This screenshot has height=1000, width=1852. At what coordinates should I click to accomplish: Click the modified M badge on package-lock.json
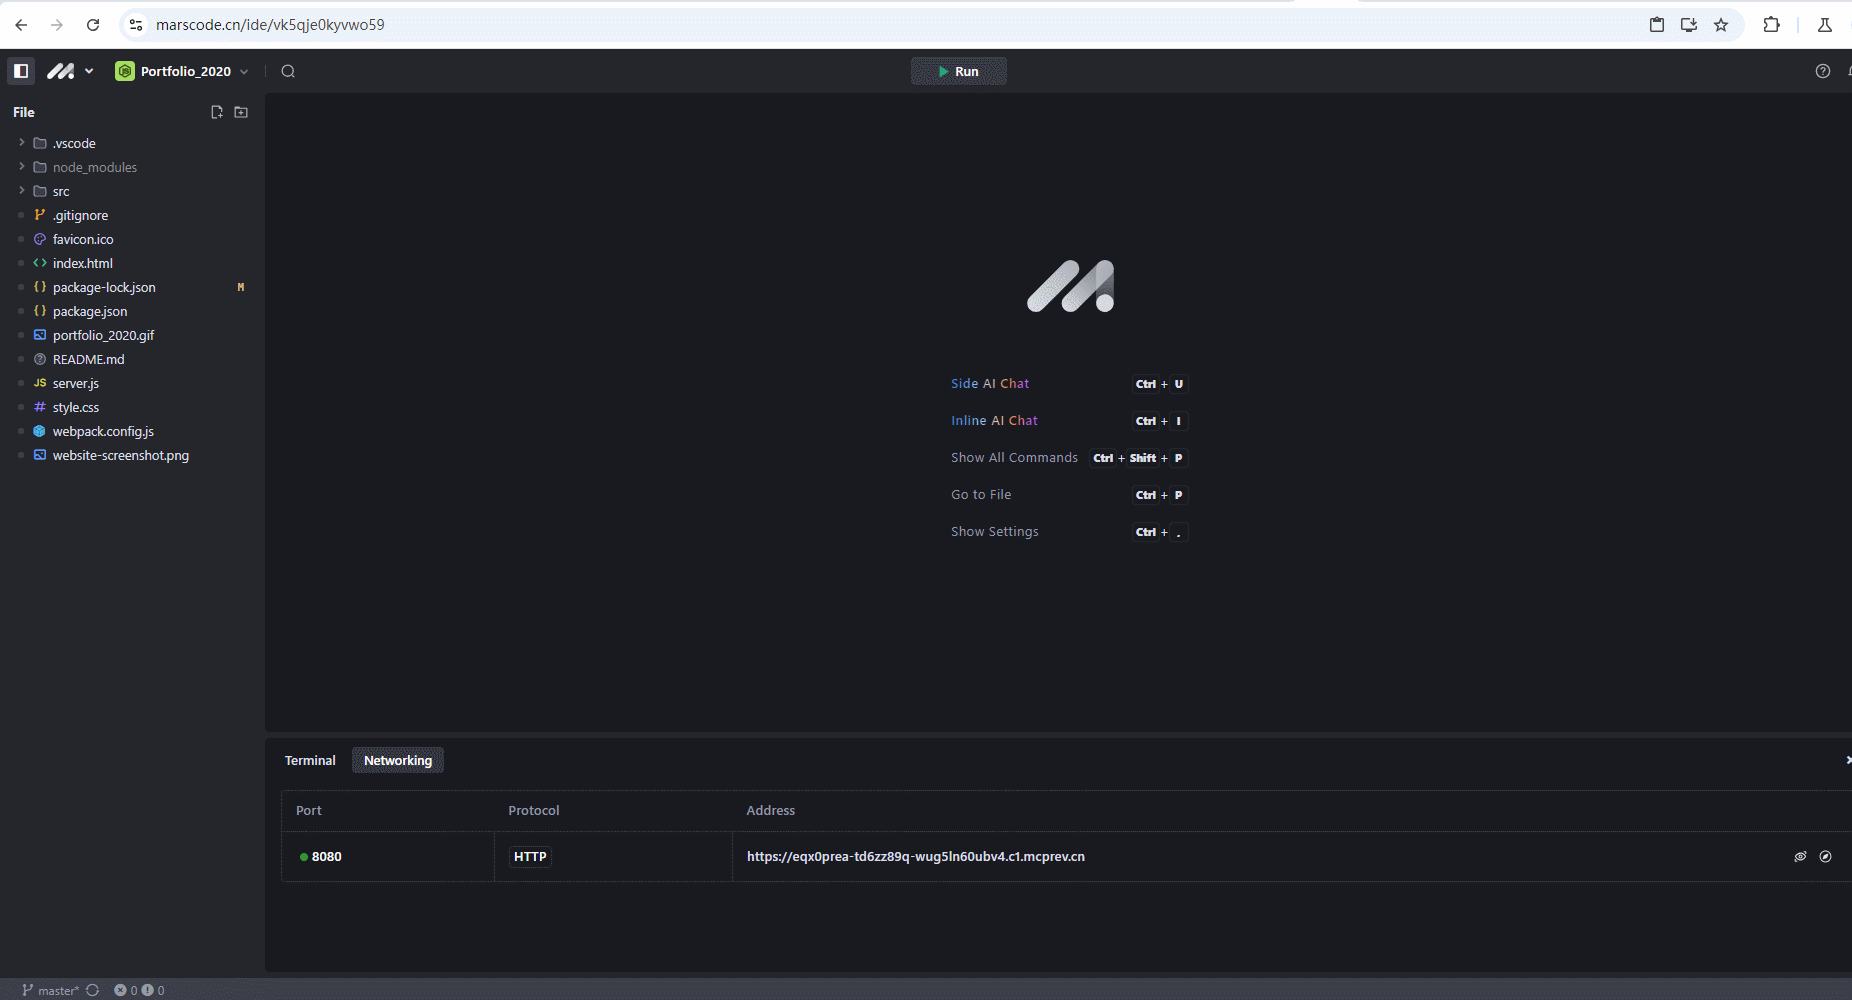click(241, 287)
